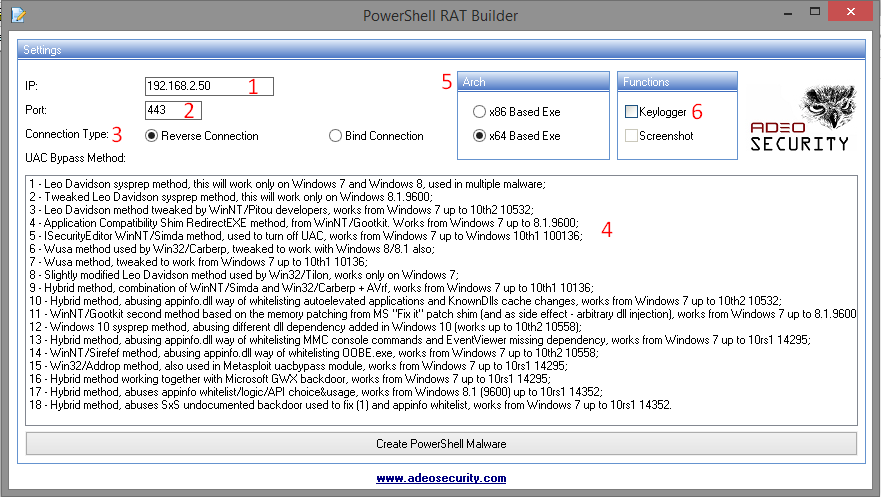Minimize the PowerShell RAT Builder window
Viewport: 881px width, 497px height.
(x=788, y=12)
